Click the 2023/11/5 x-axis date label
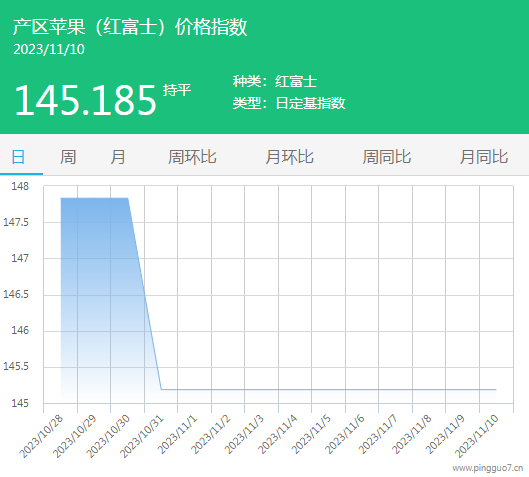The image size is (529, 477). 311,435
